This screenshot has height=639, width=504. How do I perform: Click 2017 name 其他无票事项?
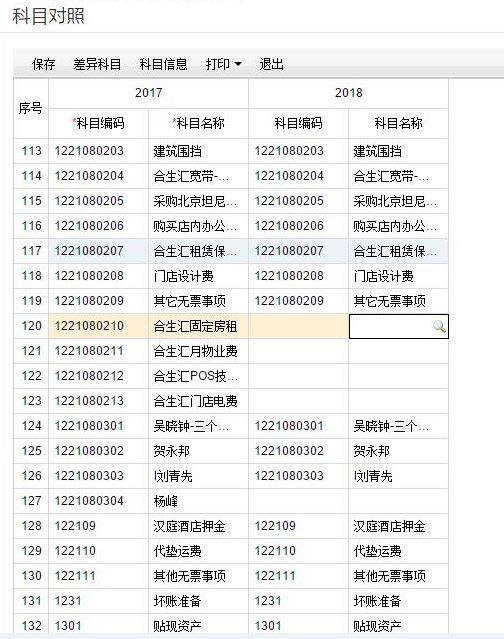point(189,576)
